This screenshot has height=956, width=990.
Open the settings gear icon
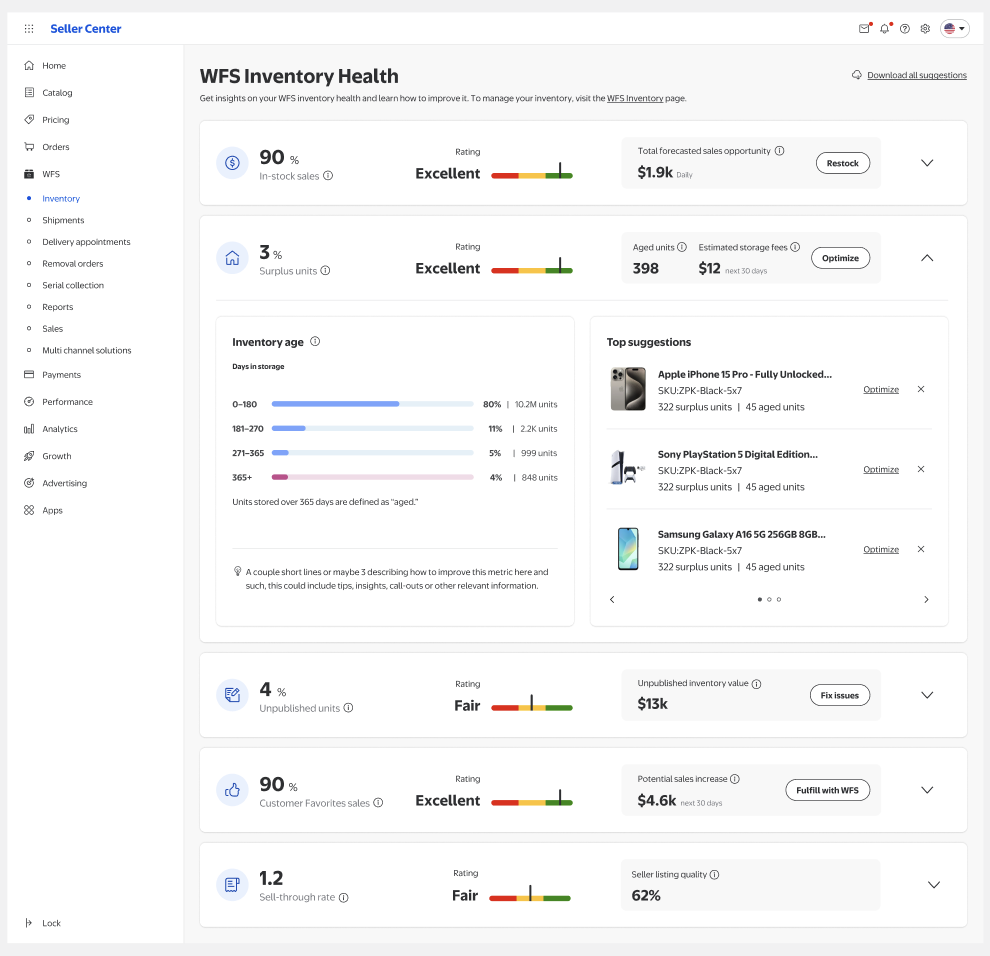pos(925,29)
